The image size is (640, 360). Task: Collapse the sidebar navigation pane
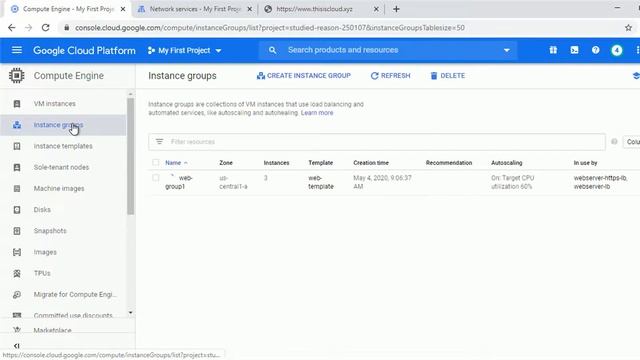coord(16,346)
